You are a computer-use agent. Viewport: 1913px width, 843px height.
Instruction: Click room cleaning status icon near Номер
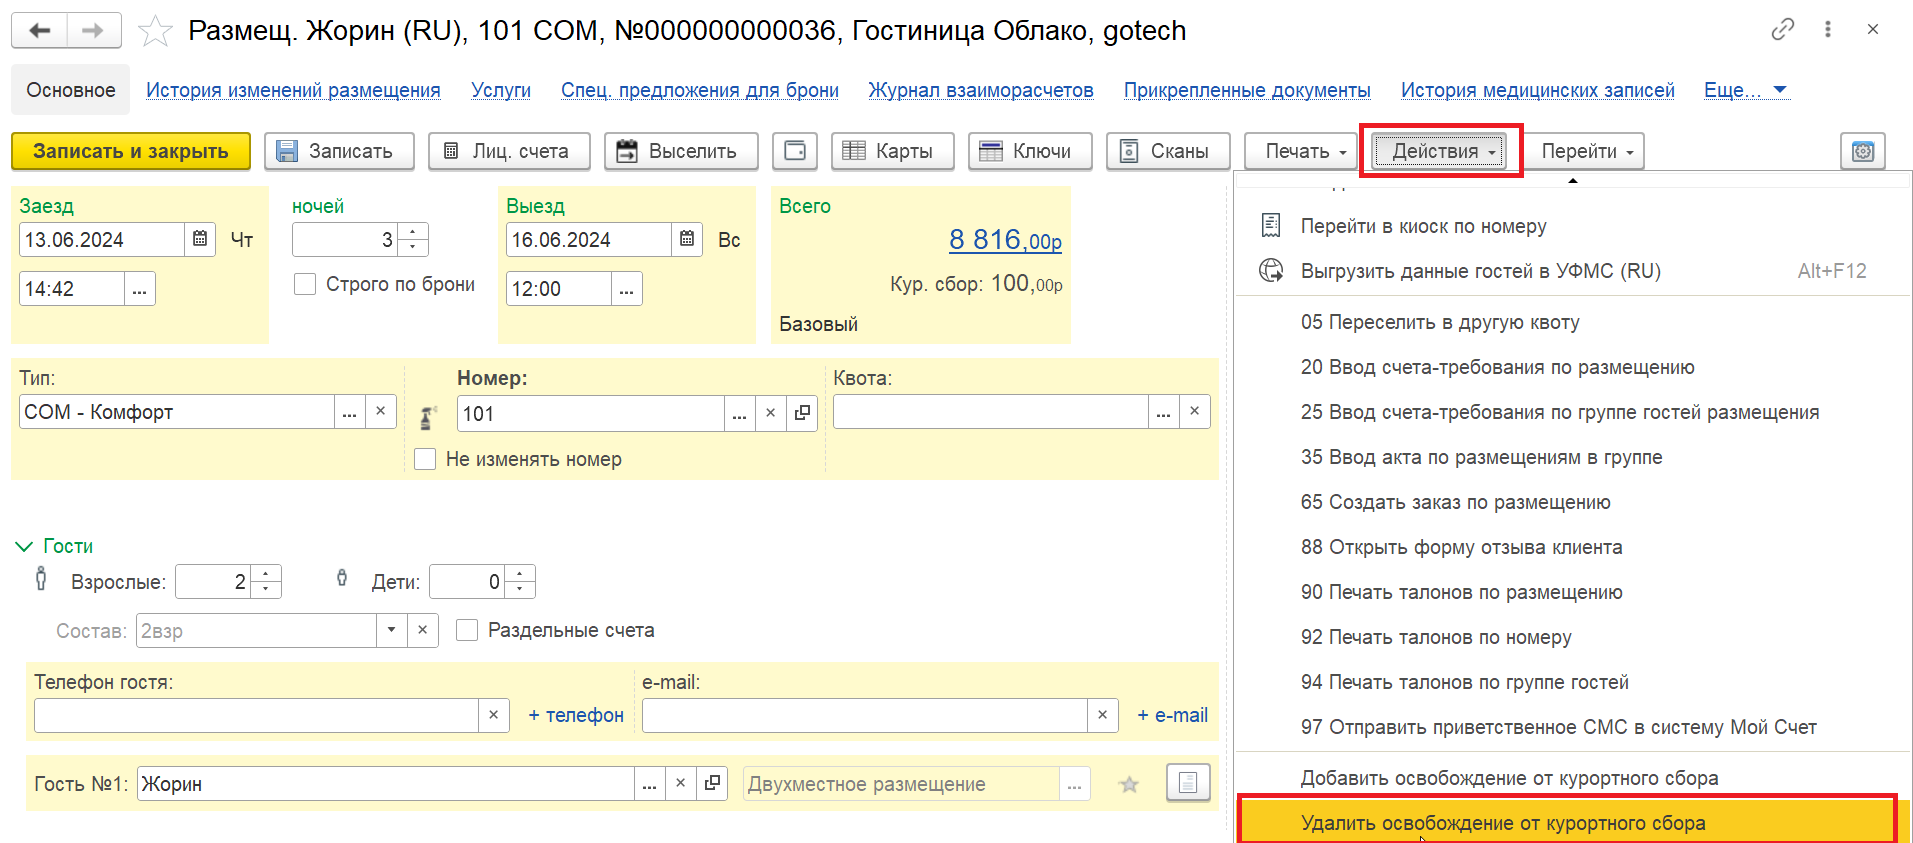[428, 417]
